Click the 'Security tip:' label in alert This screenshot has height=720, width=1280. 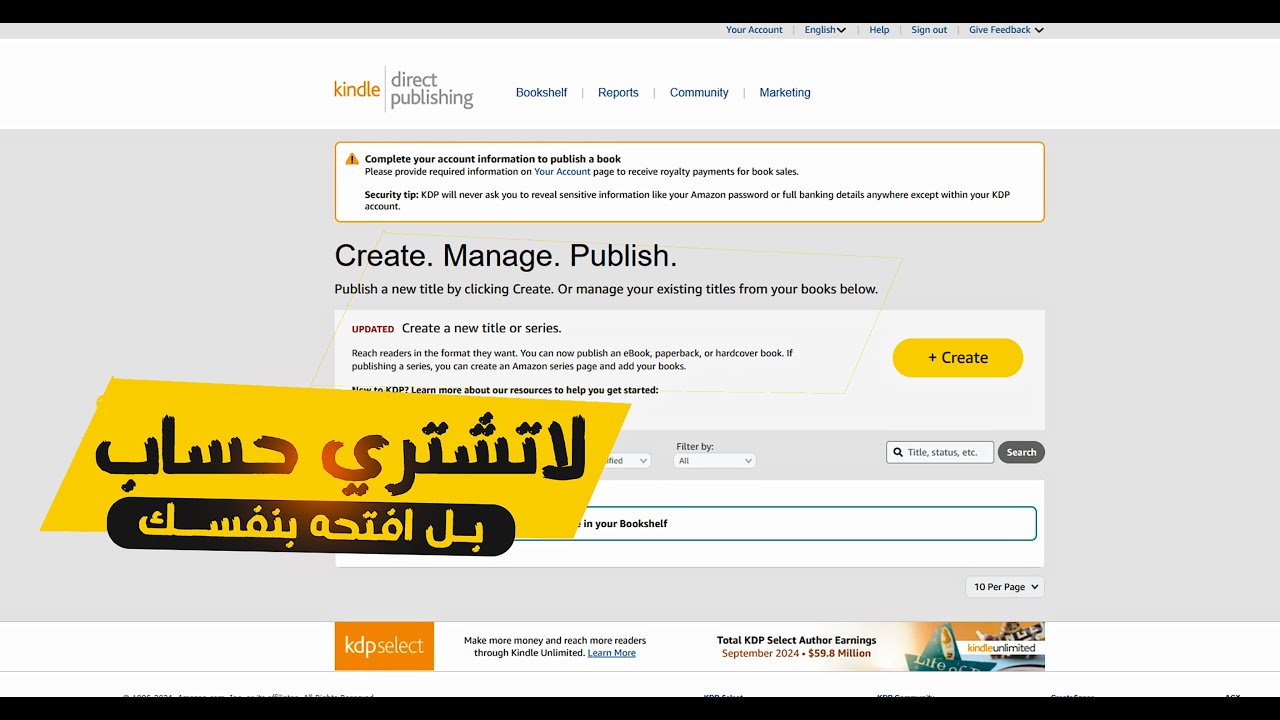click(x=391, y=195)
